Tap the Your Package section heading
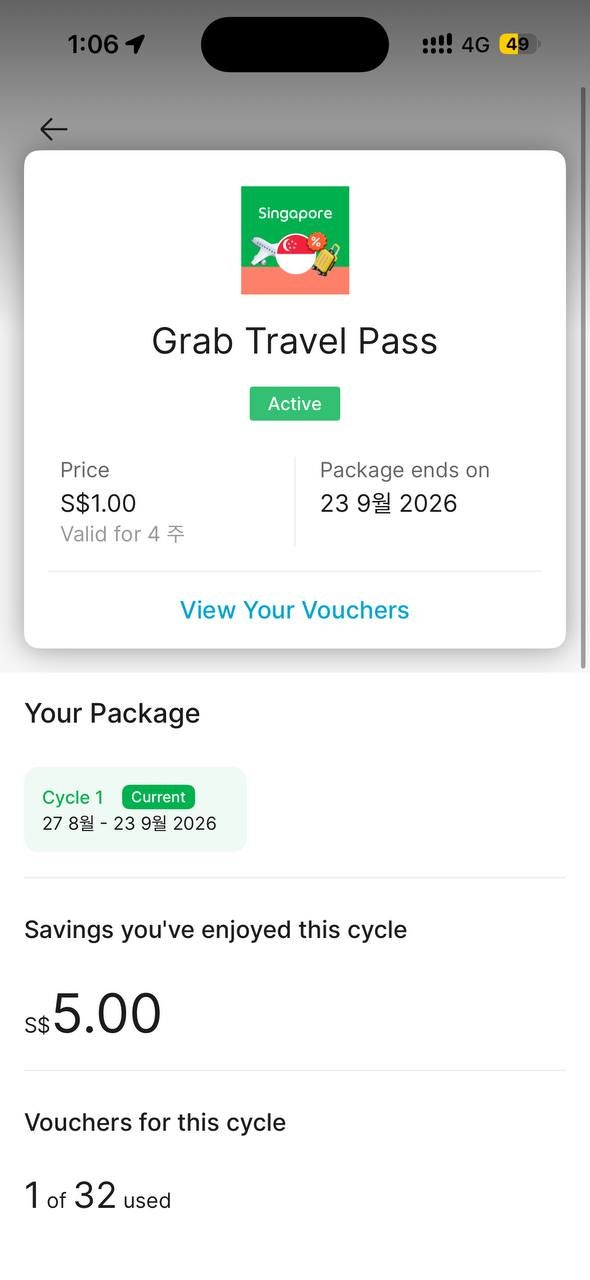Viewport: 590px width, 1280px height. point(112,713)
